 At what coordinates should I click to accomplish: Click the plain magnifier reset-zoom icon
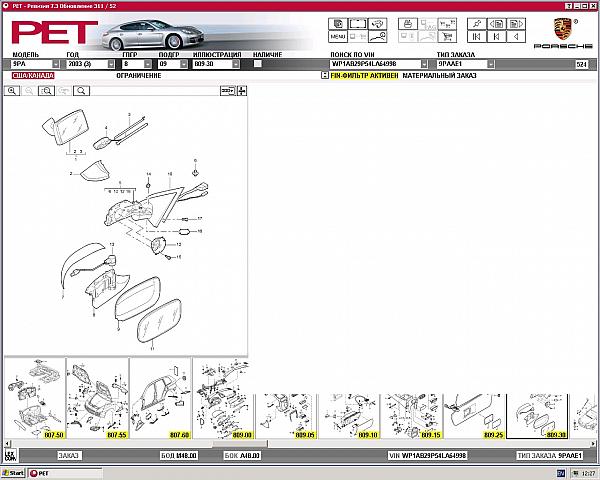81,91
